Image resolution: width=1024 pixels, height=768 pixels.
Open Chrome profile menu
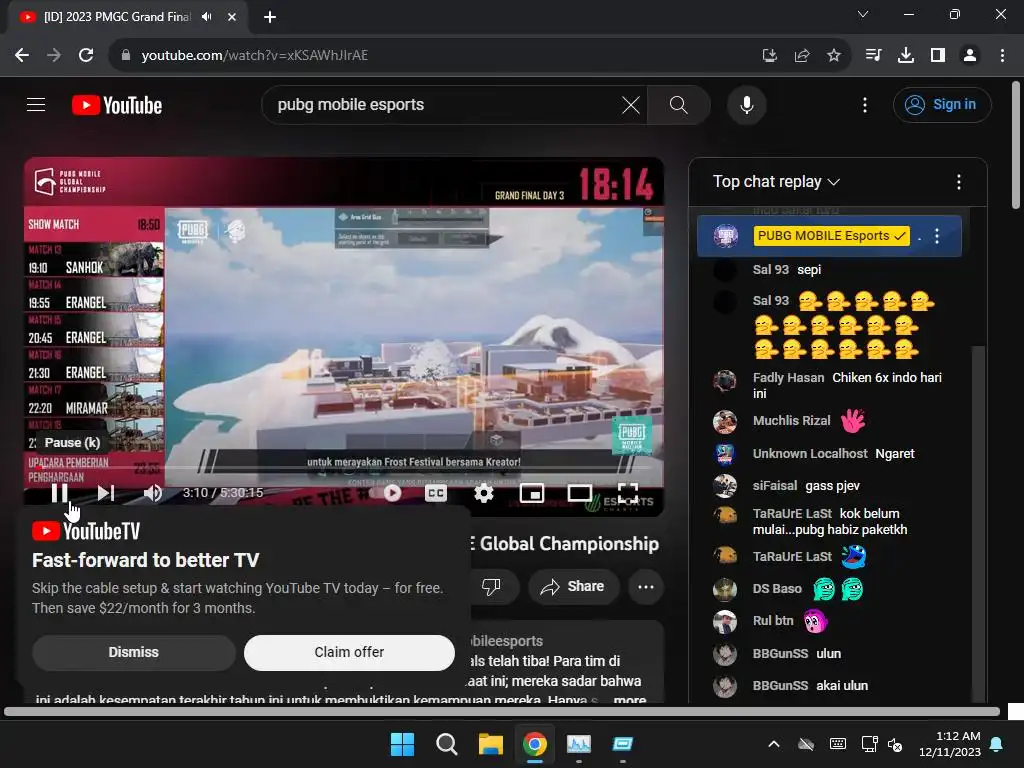[x=970, y=56]
